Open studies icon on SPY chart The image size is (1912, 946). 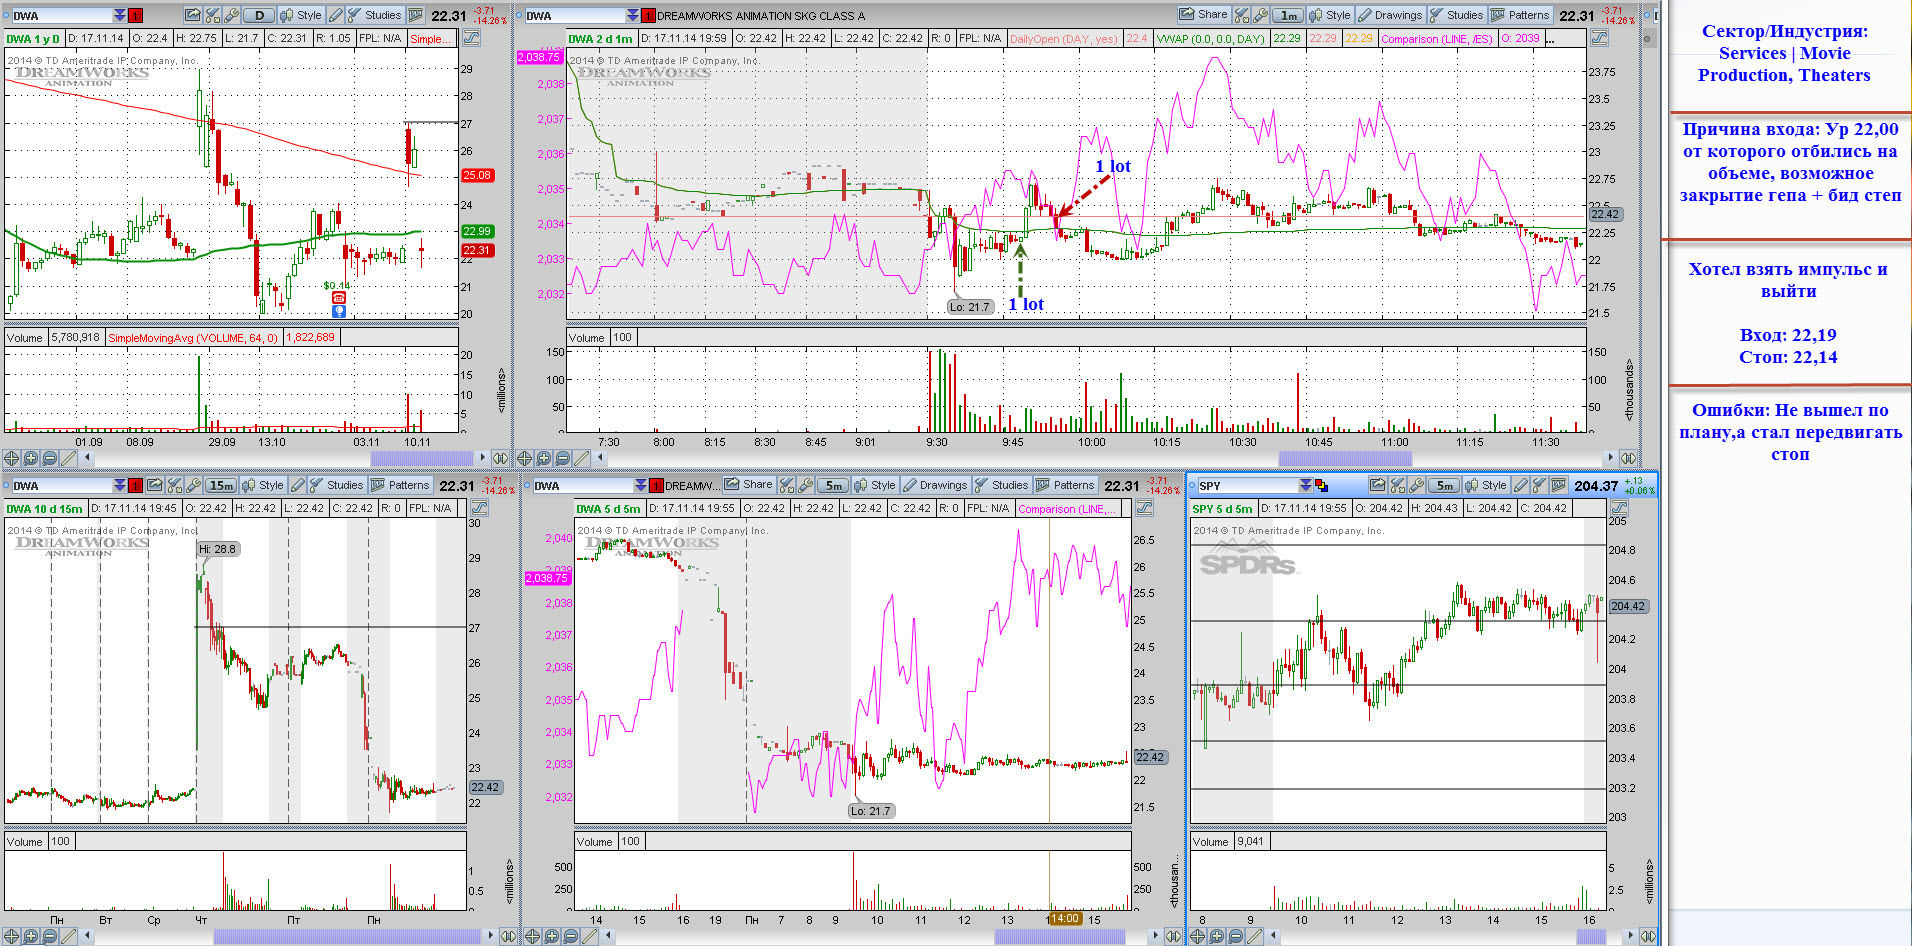tap(1538, 485)
